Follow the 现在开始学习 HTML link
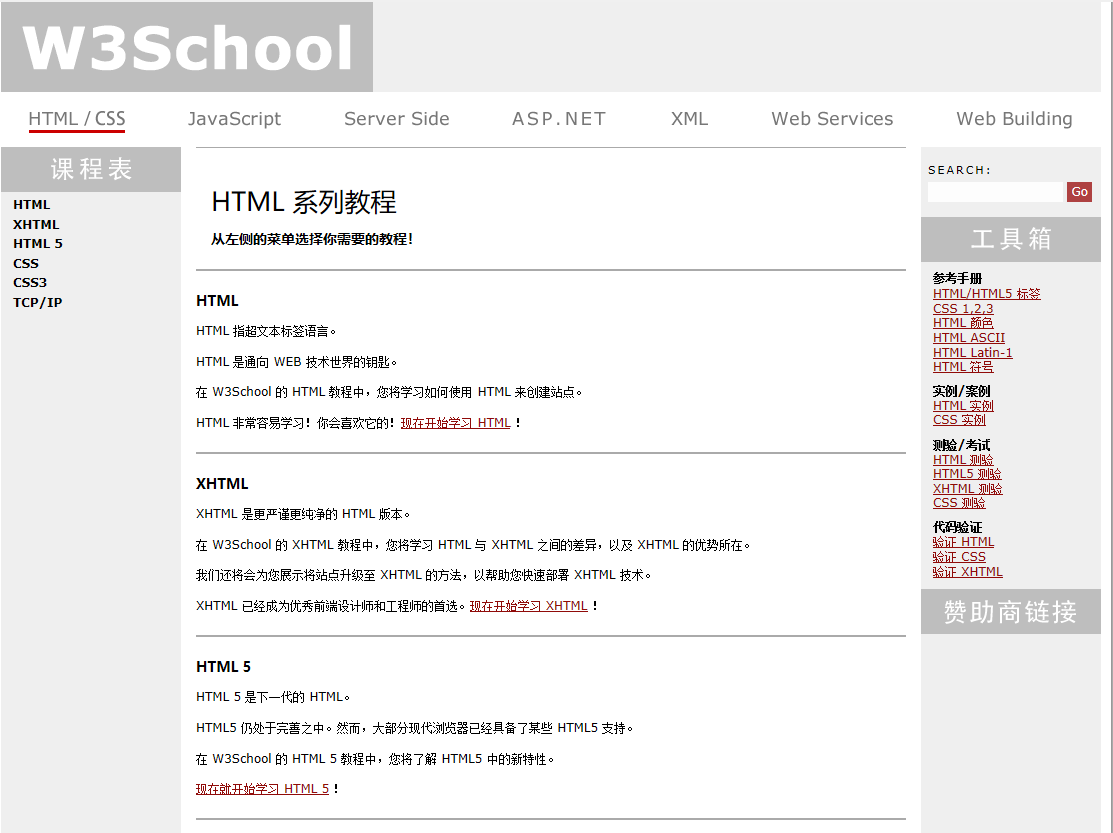The height and width of the screenshot is (833, 1113). click(x=456, y=423)
